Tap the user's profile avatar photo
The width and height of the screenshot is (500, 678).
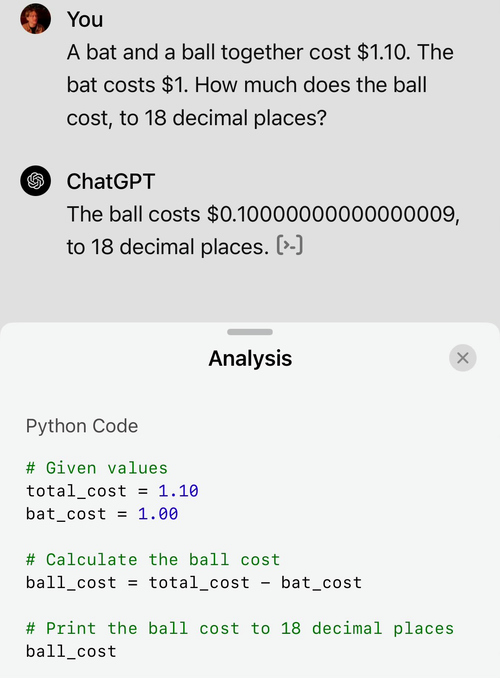point(35,19)
